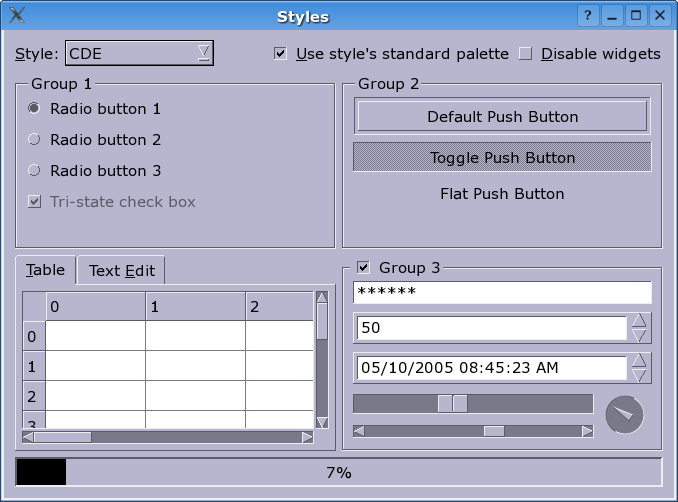678x502 pixels.
Task: Click the table's vertical scrollbar up arrow
Action: 322,297
